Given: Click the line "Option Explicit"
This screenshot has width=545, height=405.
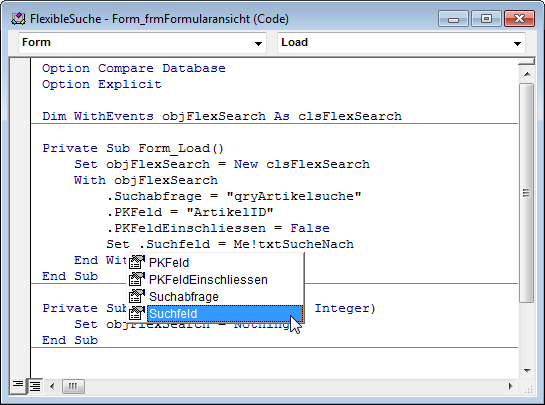Looking at the screenshot, I should (x=102, y=84).
